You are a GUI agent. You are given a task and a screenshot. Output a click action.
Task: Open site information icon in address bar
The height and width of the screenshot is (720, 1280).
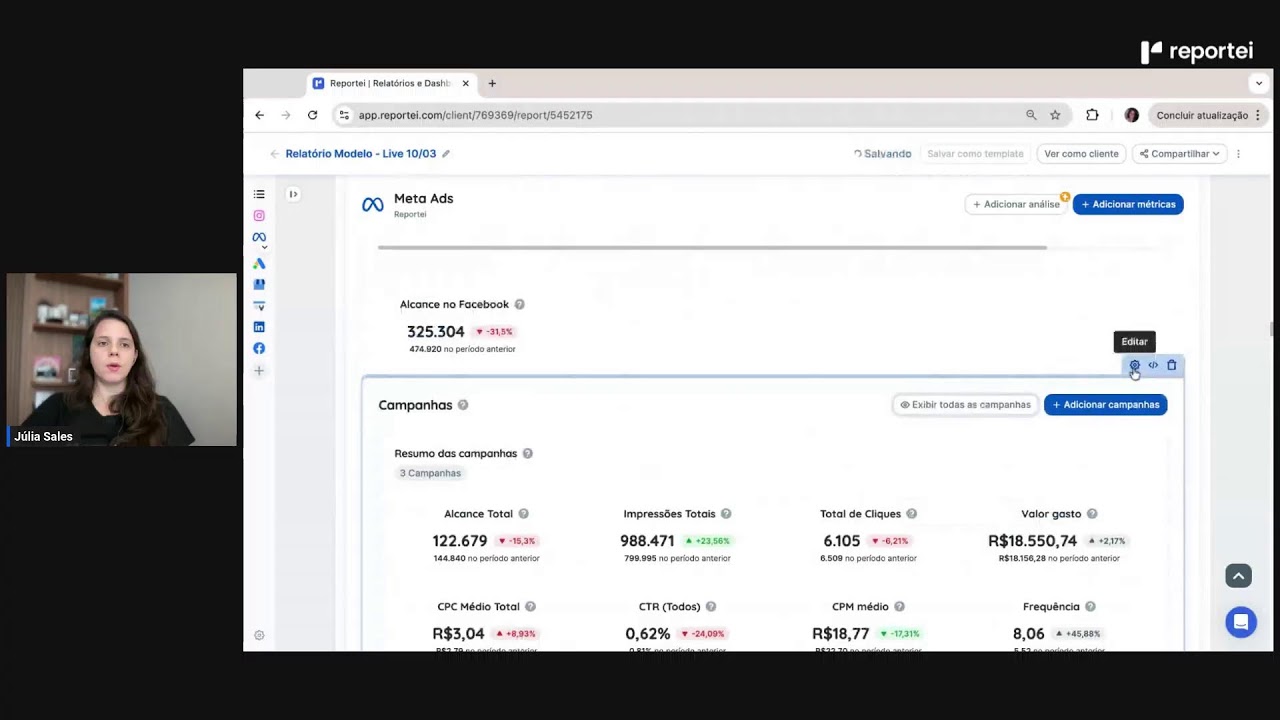[x=344, y=115]
